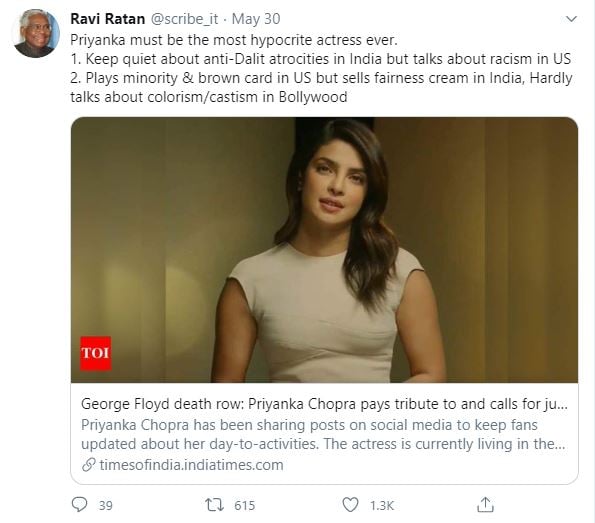
Task: Click the 'Priyanka must be the most hypocrite' line
Action: click(x=234, y=40)
